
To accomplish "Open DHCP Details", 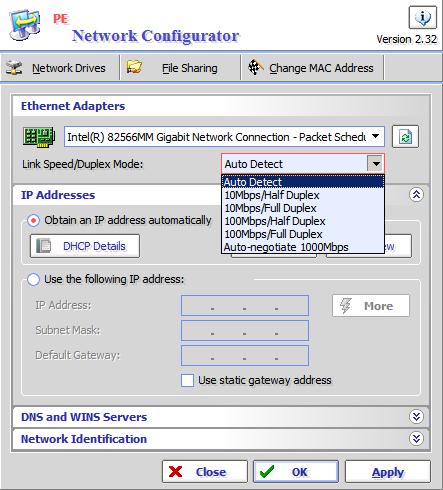I will point(85,246).
